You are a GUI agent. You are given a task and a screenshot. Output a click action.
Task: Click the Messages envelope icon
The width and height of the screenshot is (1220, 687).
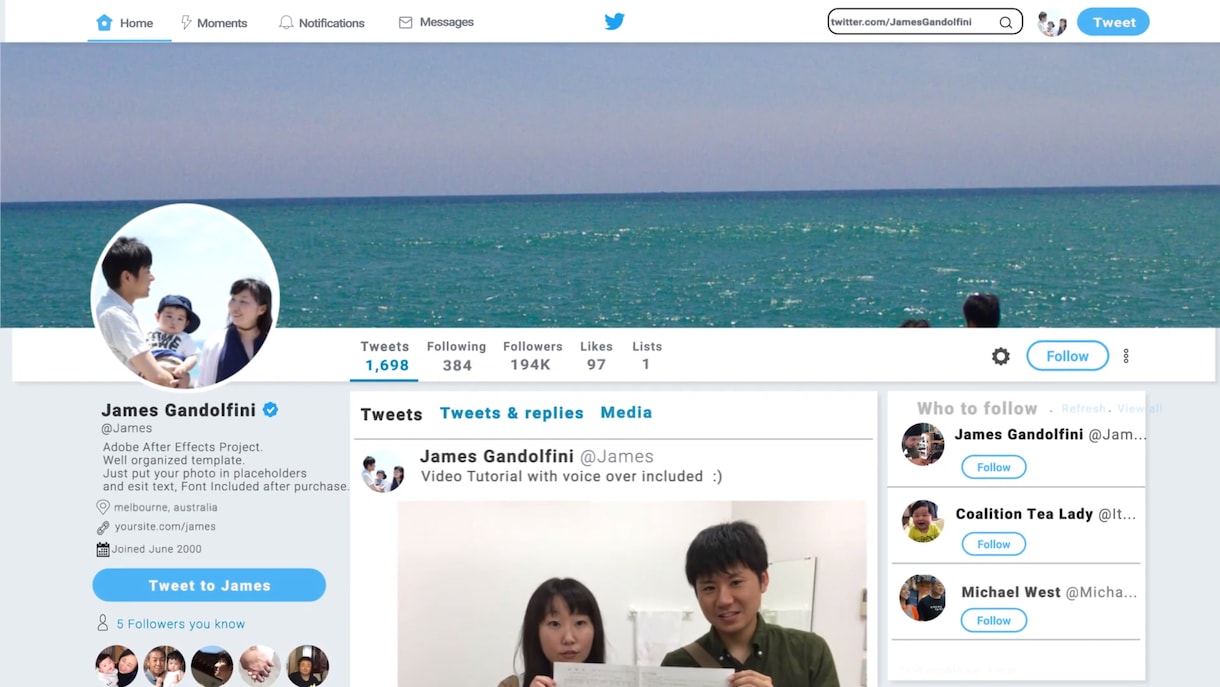405,22
